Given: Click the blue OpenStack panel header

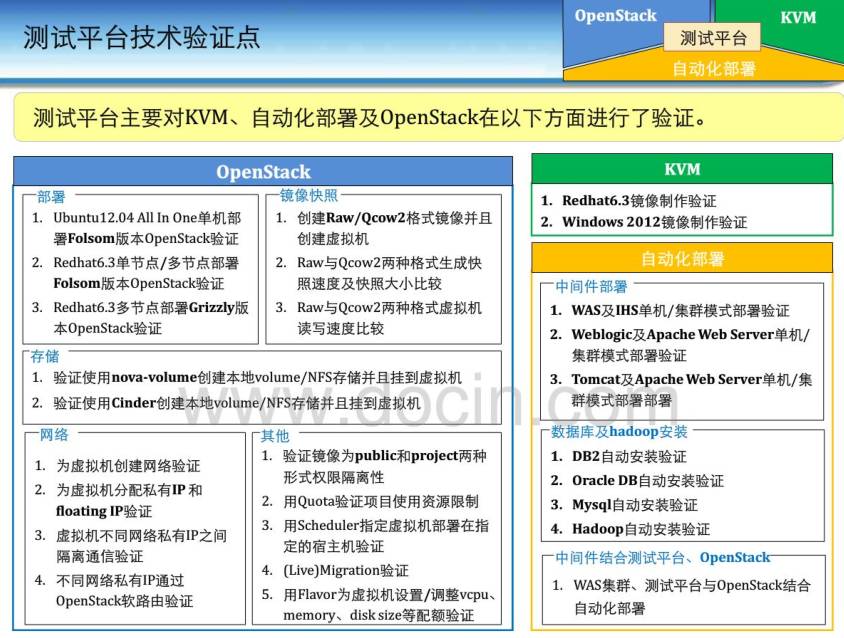Looking at the screenshot, I should (x=263, y=171).
